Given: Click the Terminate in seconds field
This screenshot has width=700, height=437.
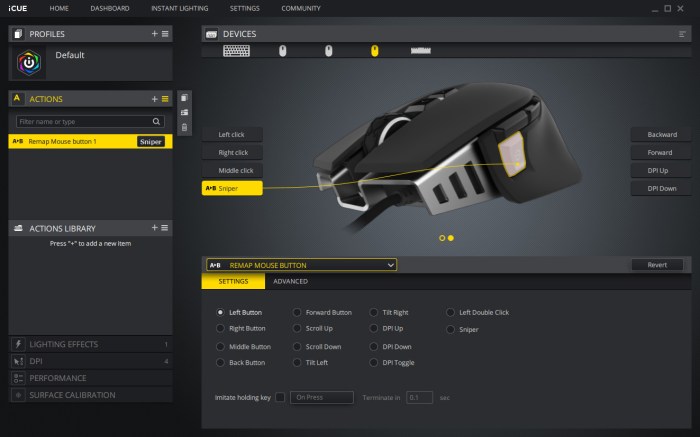Looking at the screenshot, I should coord(419,397).
